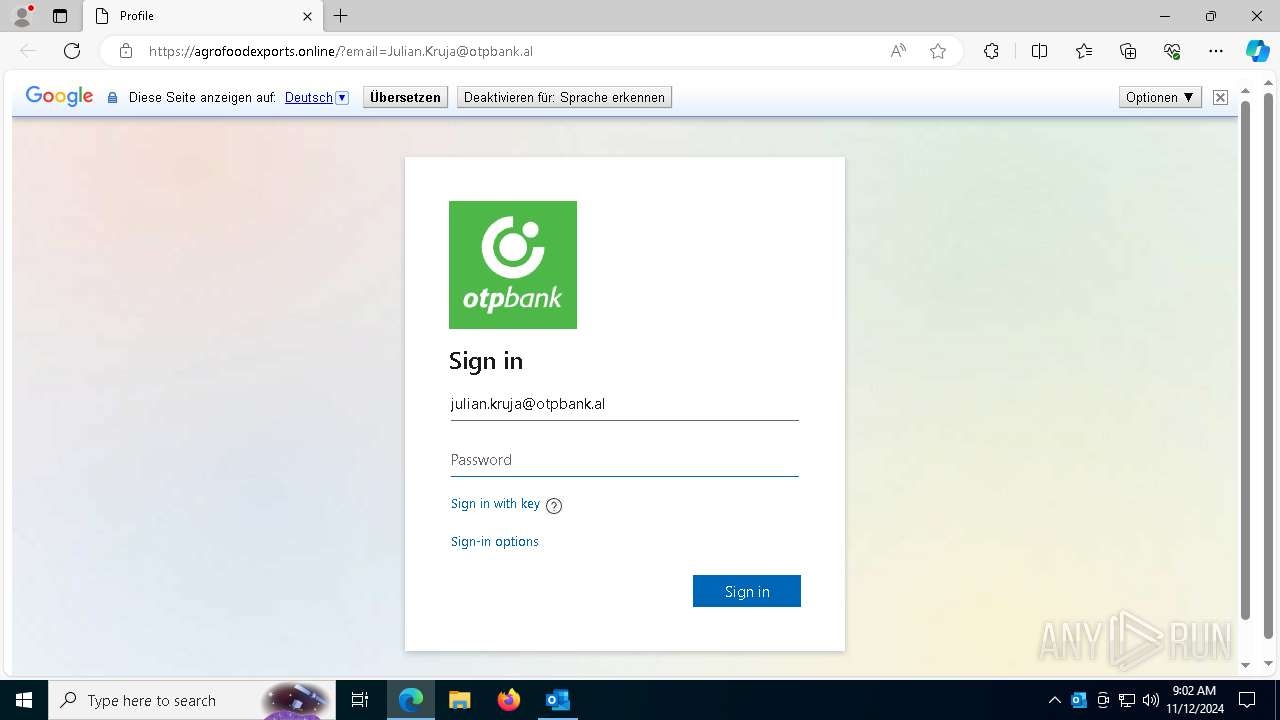Open the Favorites list icon
The image size is (1280, 720).
coord(1084,51)
